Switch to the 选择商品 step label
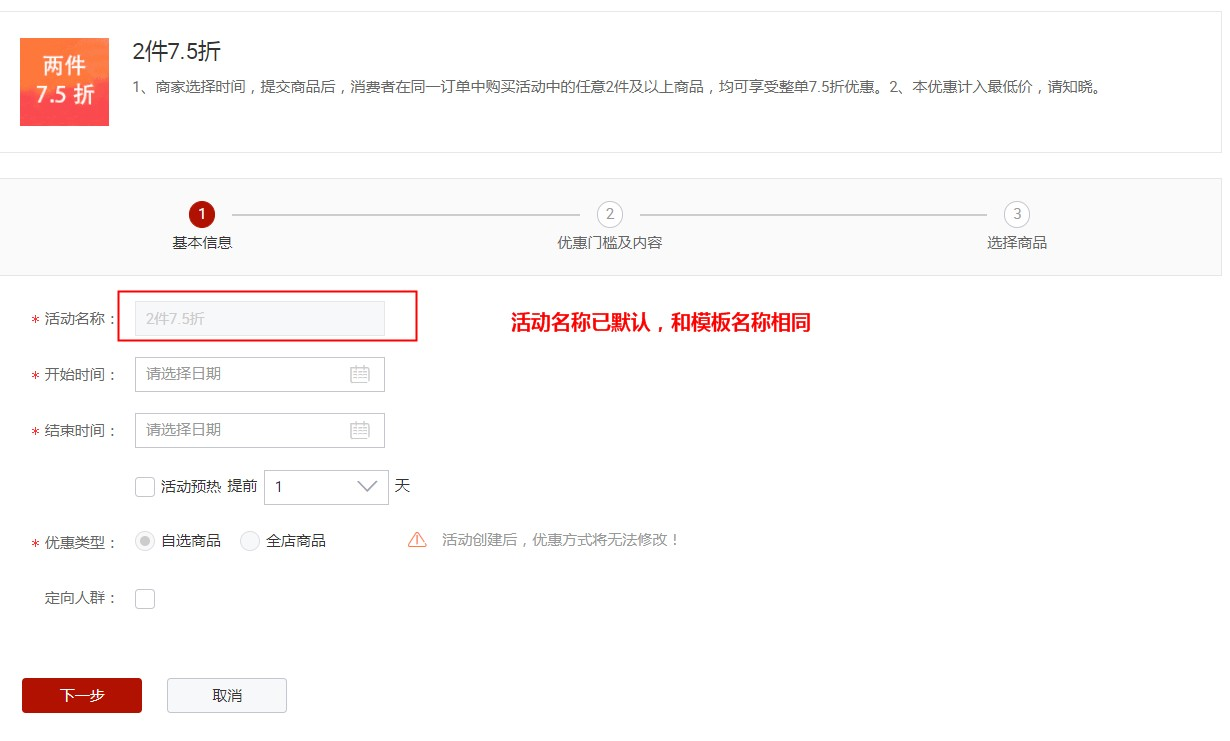The image size is (1230, 741). pyautogui.click(x=1016, y=242)
